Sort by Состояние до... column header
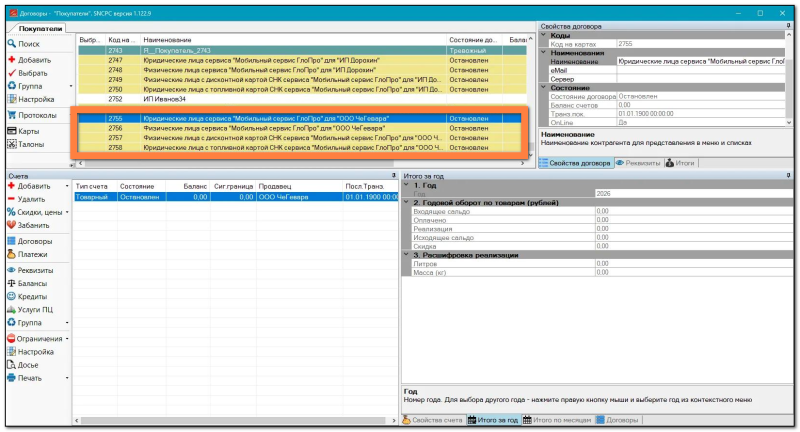This screenshot has width=800, height=432. [474, 40]
